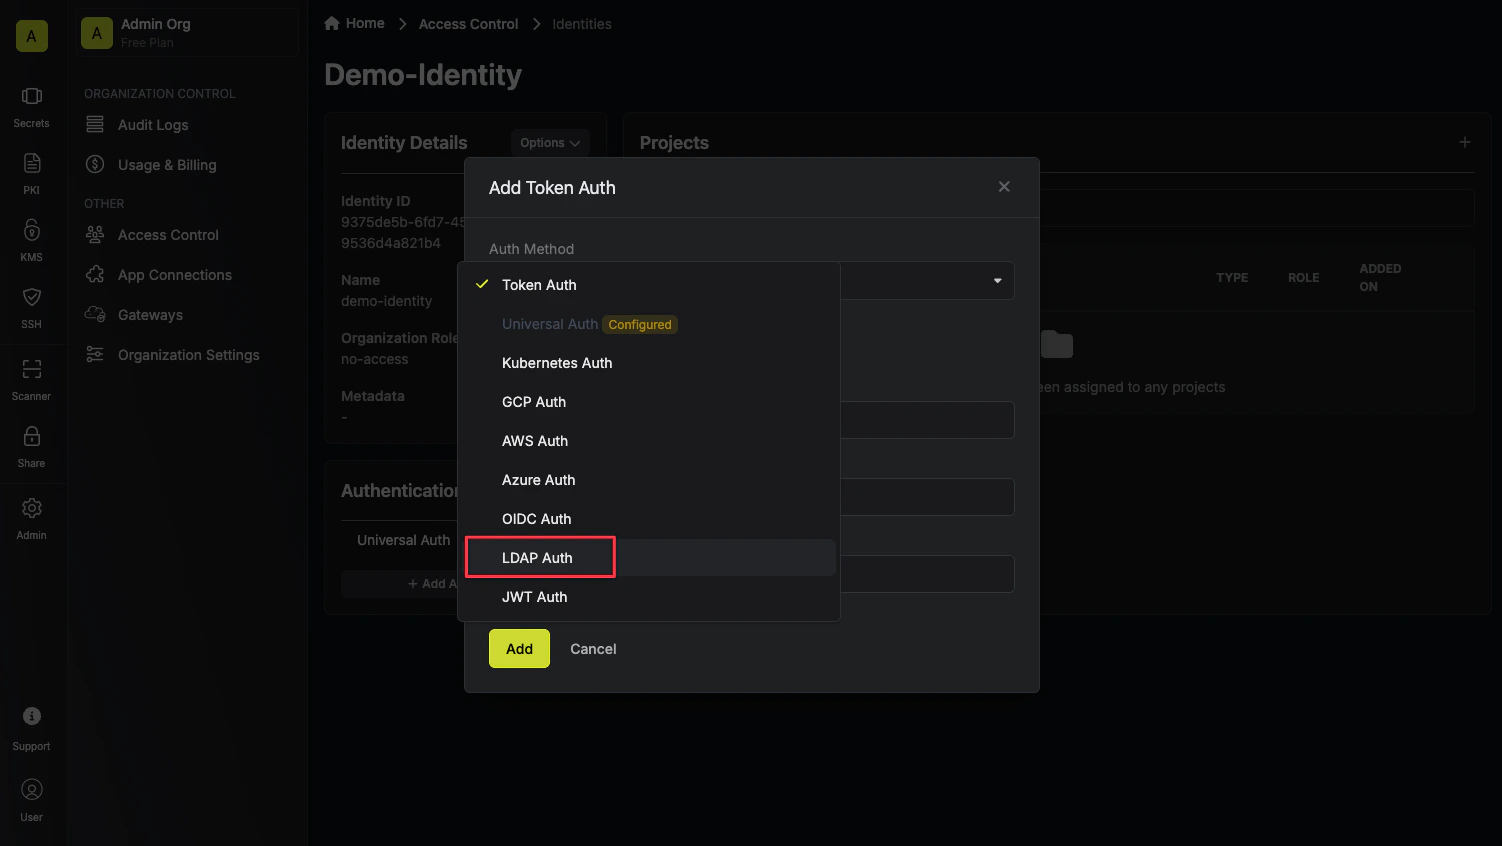Select AWS Auth option
This screenshot has width=1502, height=846.
[648, 441]
